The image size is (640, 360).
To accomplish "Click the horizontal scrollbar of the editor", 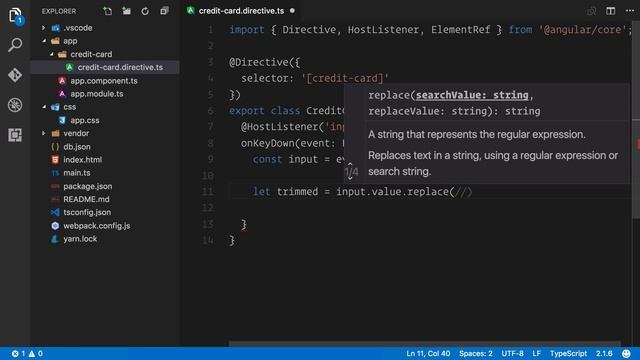I will (424, 344).
